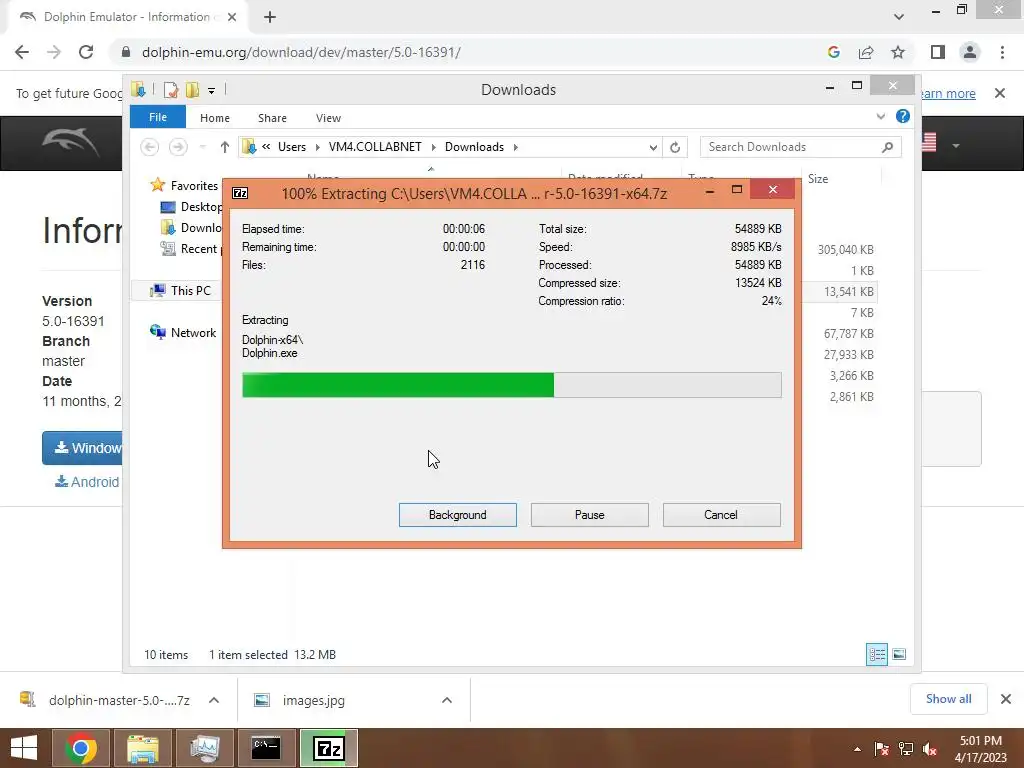
Task: Open the View ribbon tab
Action: point(328,118)
